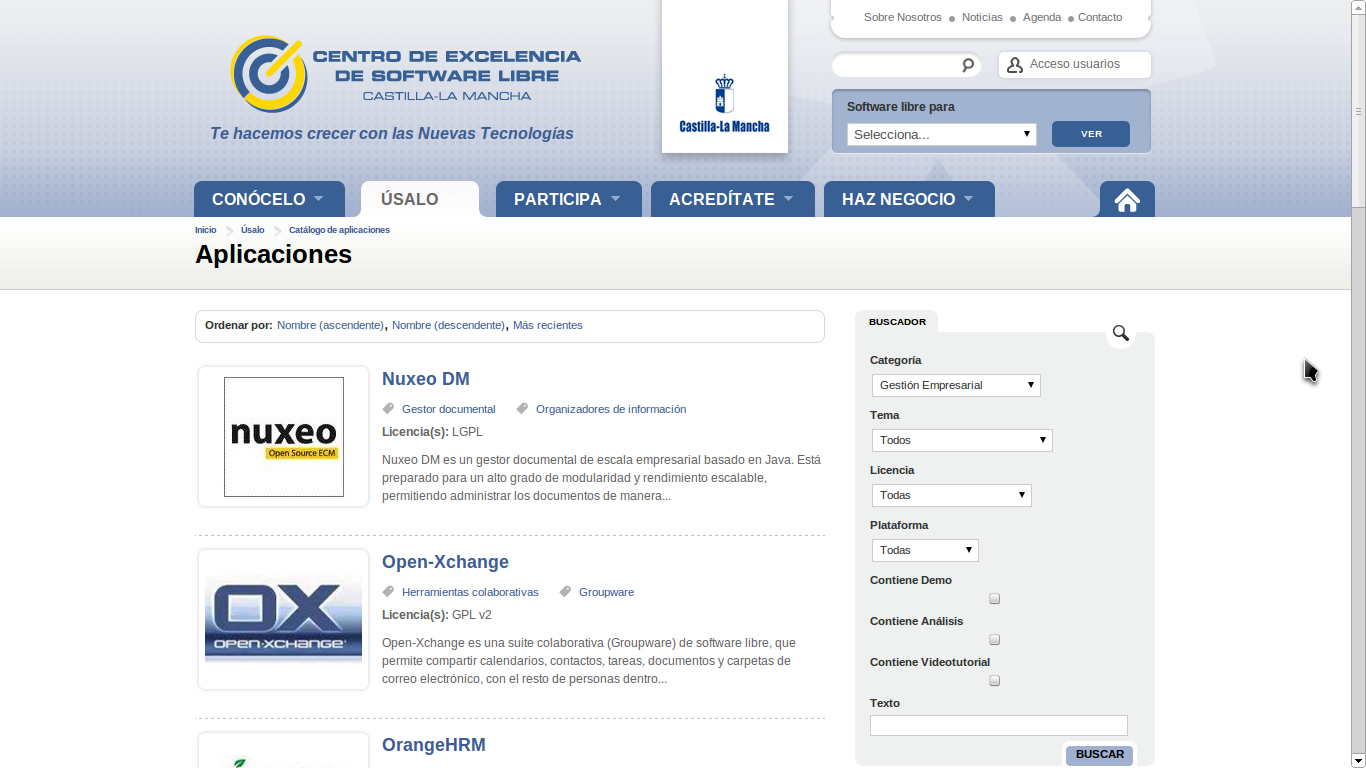
Task: Open the Nuxeo DM application title
Action: (x=426, y=379)
